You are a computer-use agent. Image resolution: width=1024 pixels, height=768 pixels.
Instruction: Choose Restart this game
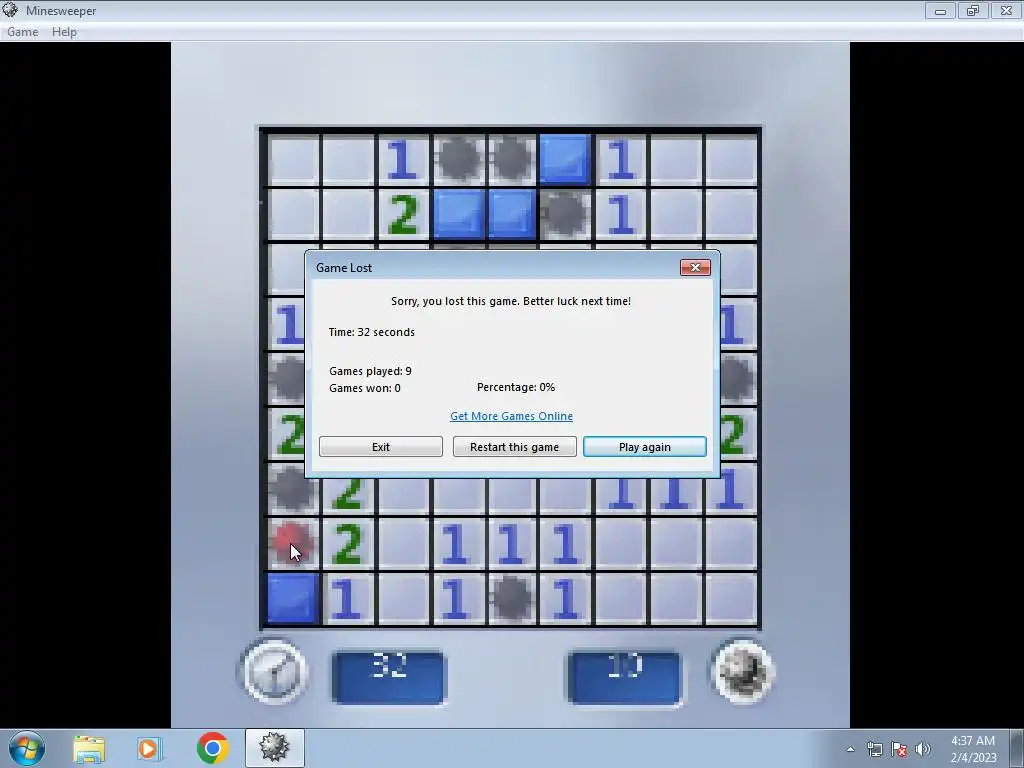515,447
